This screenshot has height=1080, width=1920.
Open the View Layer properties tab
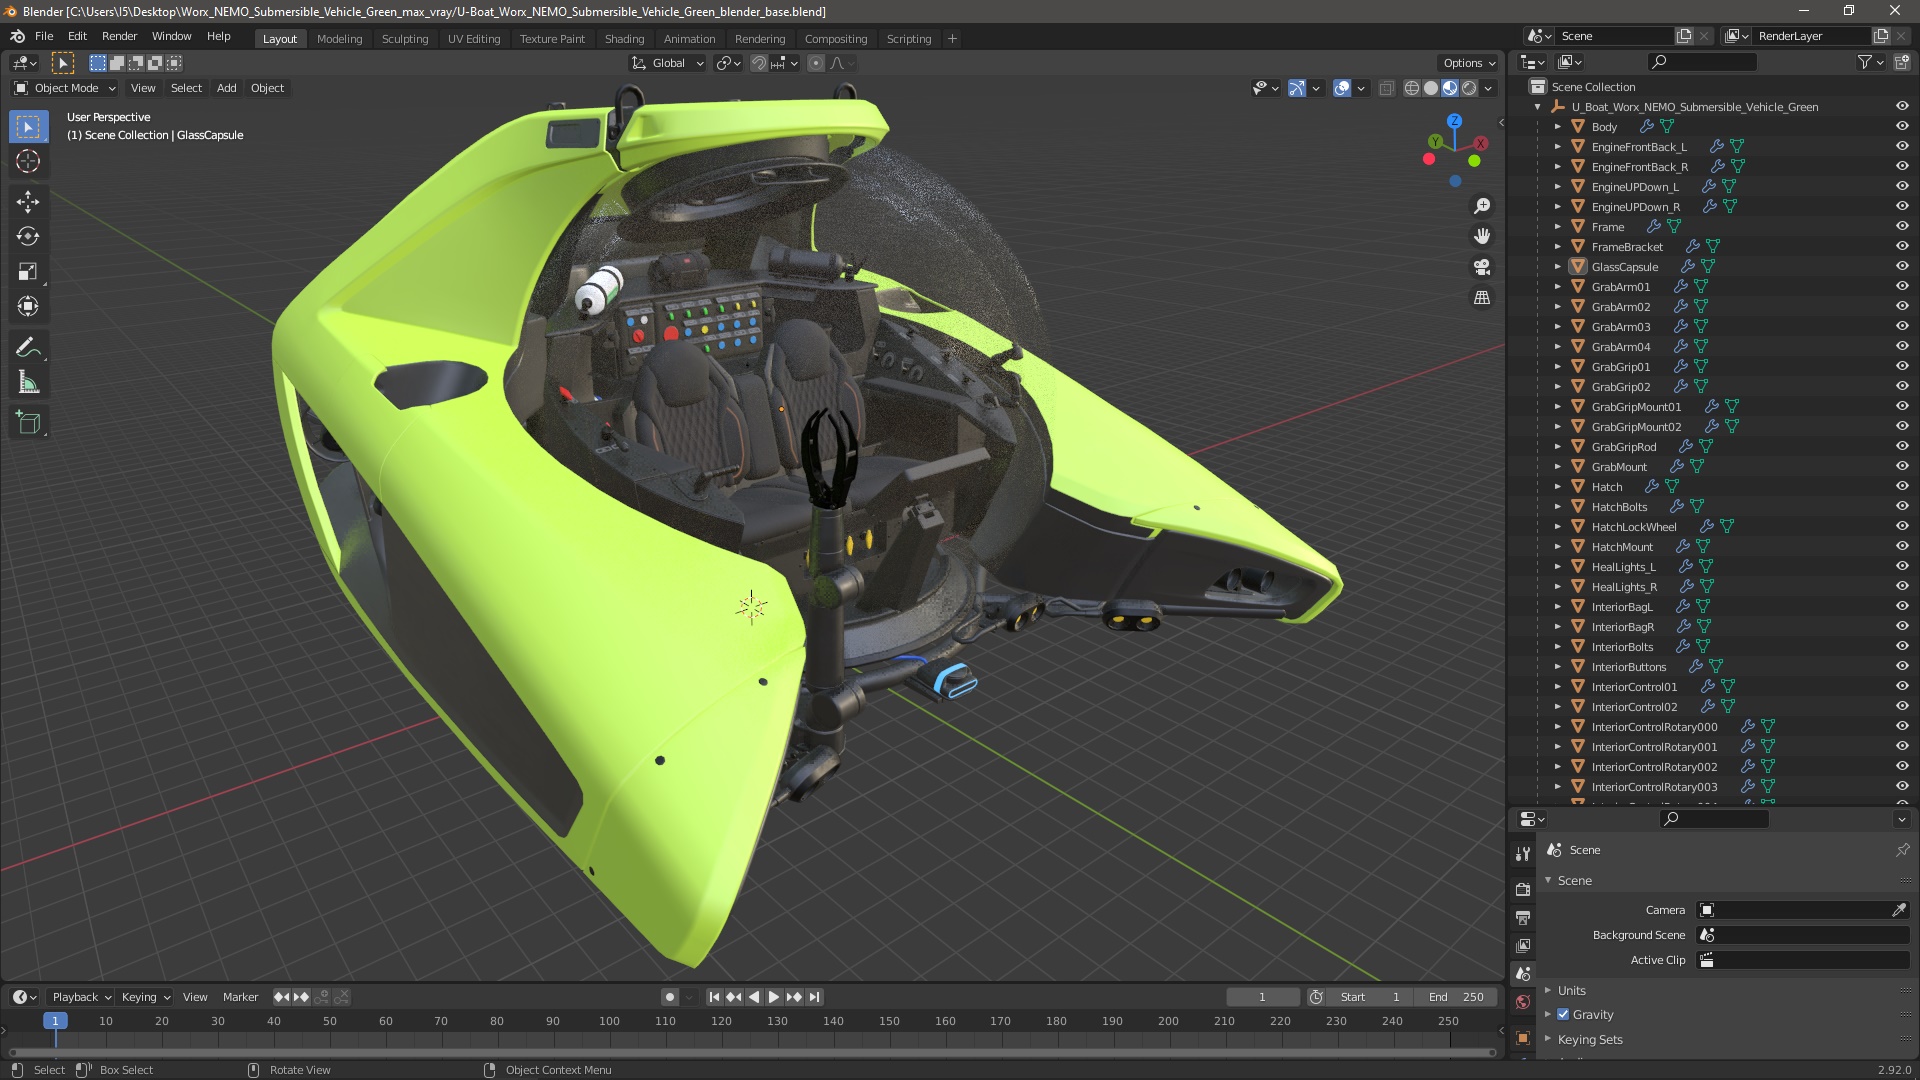tap(1523, 945)
